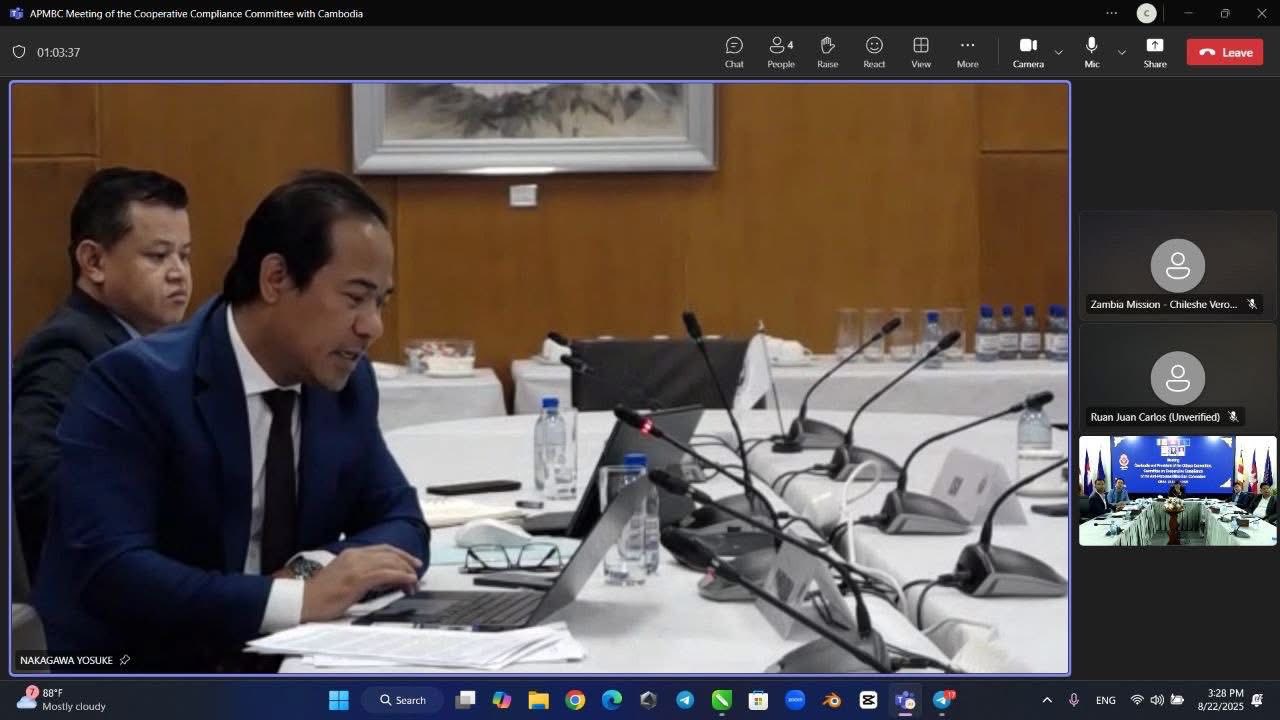Unpin the NAKAGAWA YOSUKE video
This screenshot has width=1280, height=720.
(x=125, y=660)
